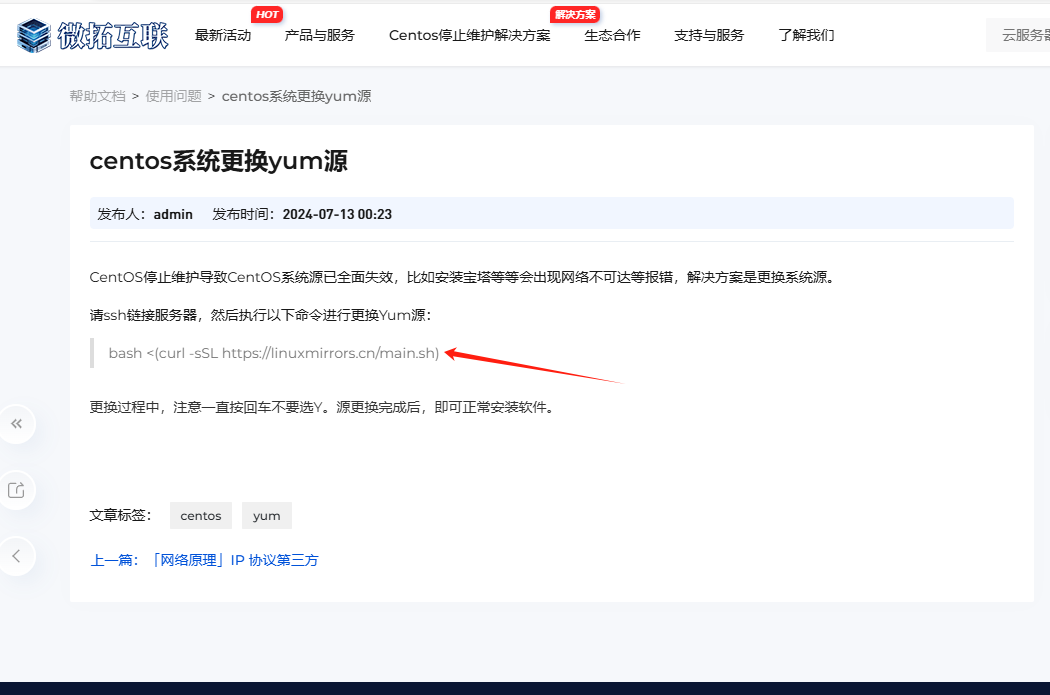Go to 使用问题 in the breadcrumb
The height and width of the screenshot is (695, 1050).
coord(173,96)
